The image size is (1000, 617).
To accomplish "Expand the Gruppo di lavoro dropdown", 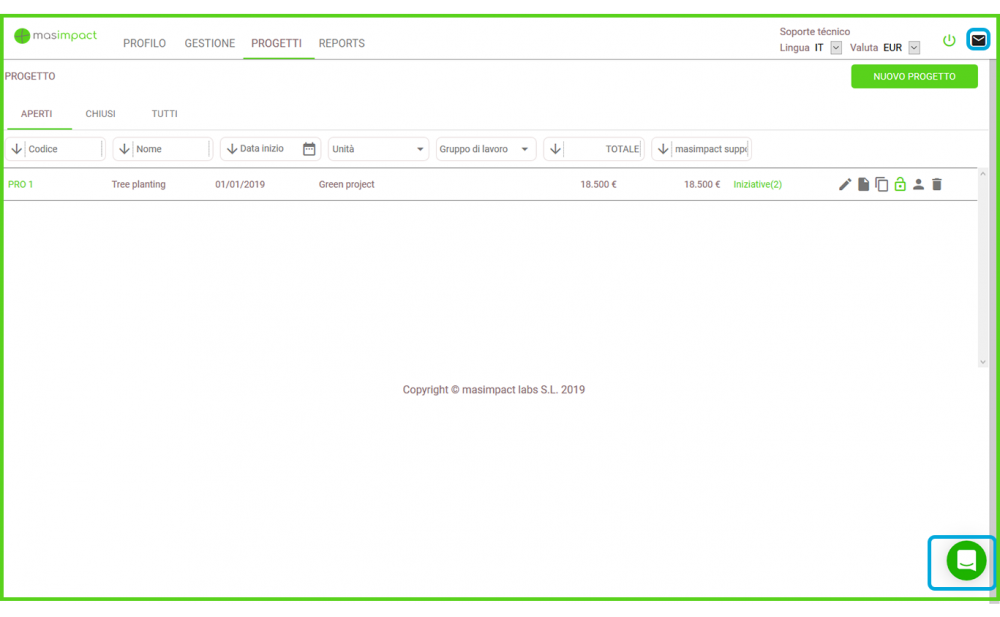I will 525,149.
